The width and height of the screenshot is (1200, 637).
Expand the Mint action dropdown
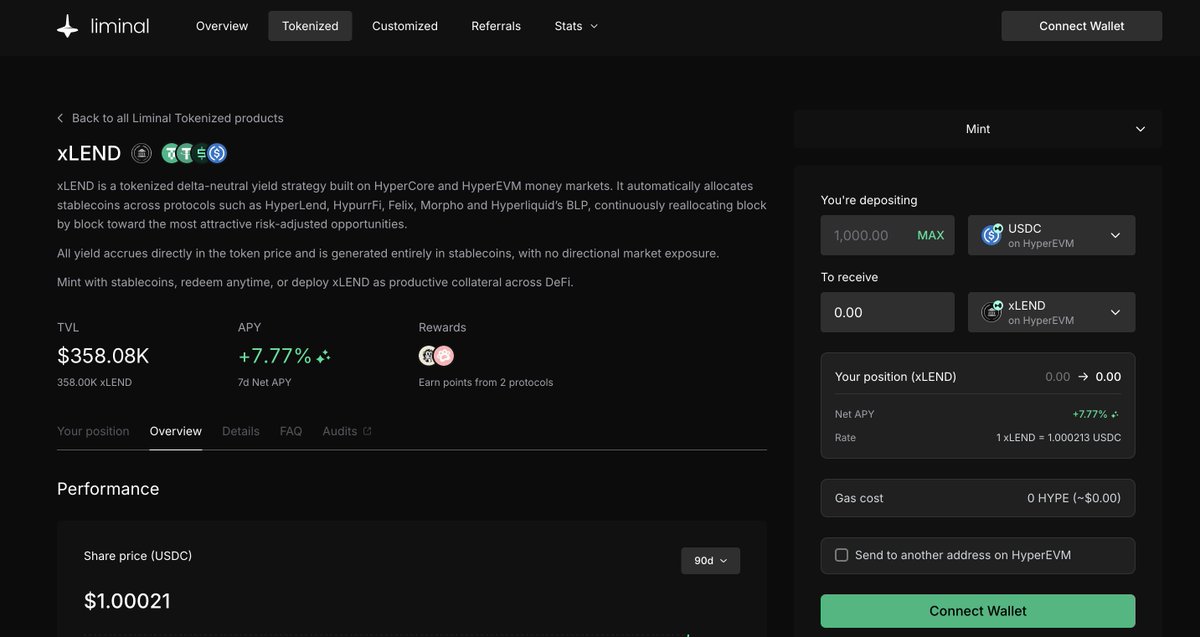[x=978, y=129]
